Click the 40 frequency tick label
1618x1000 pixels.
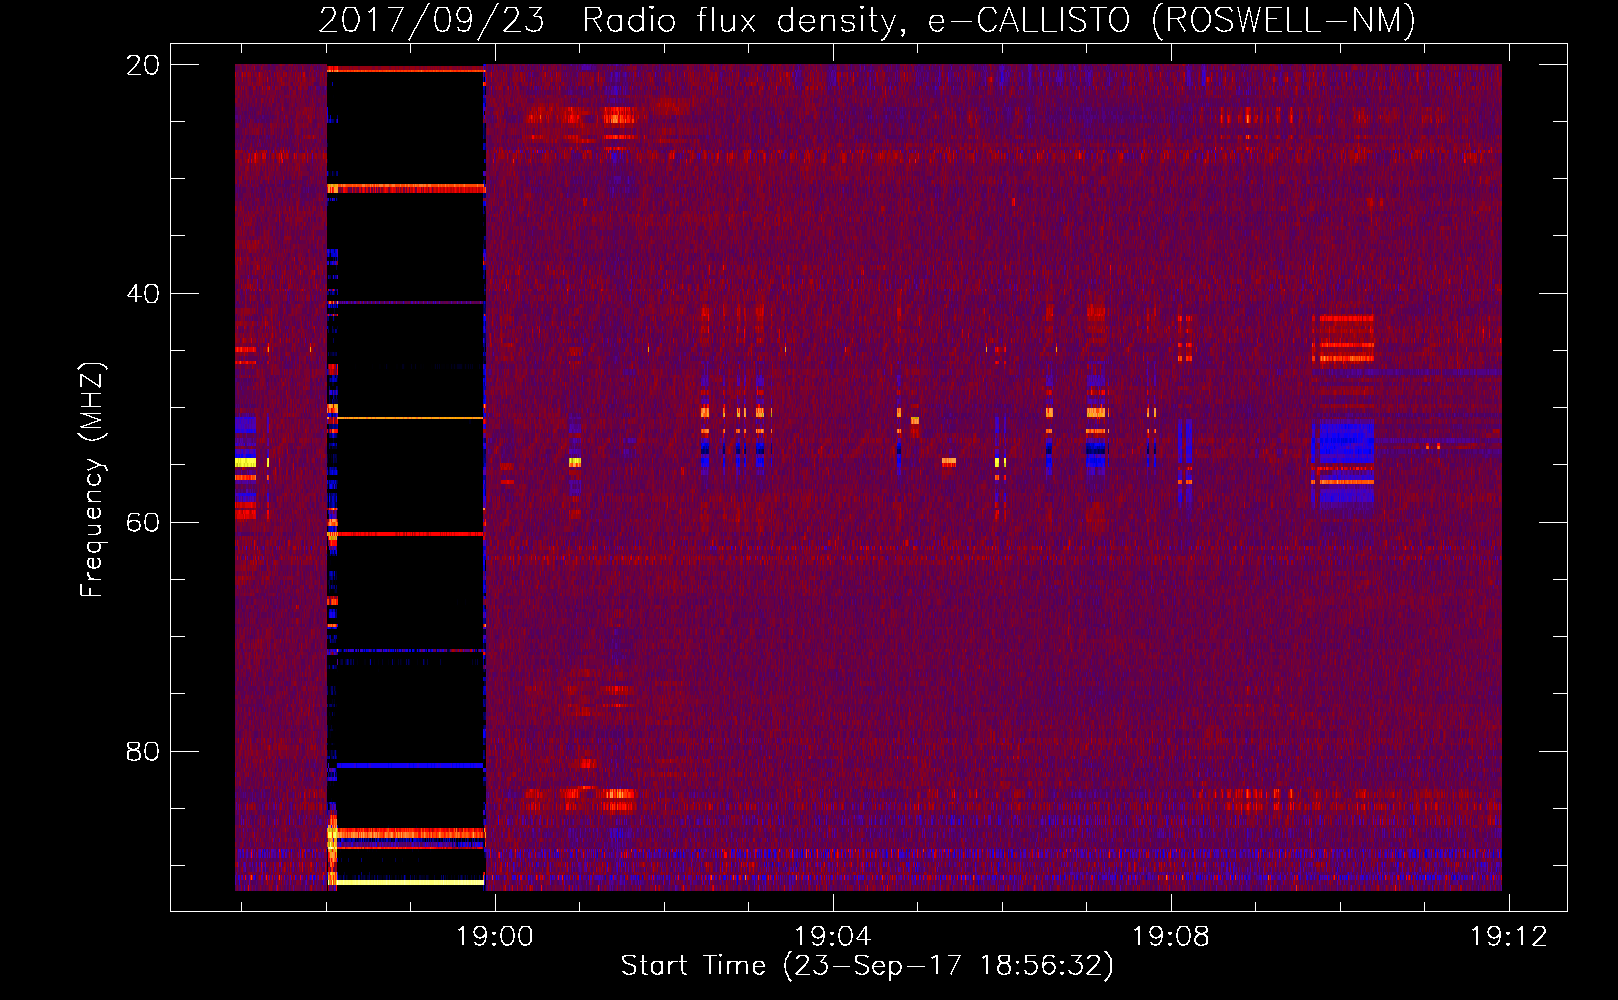143,294
